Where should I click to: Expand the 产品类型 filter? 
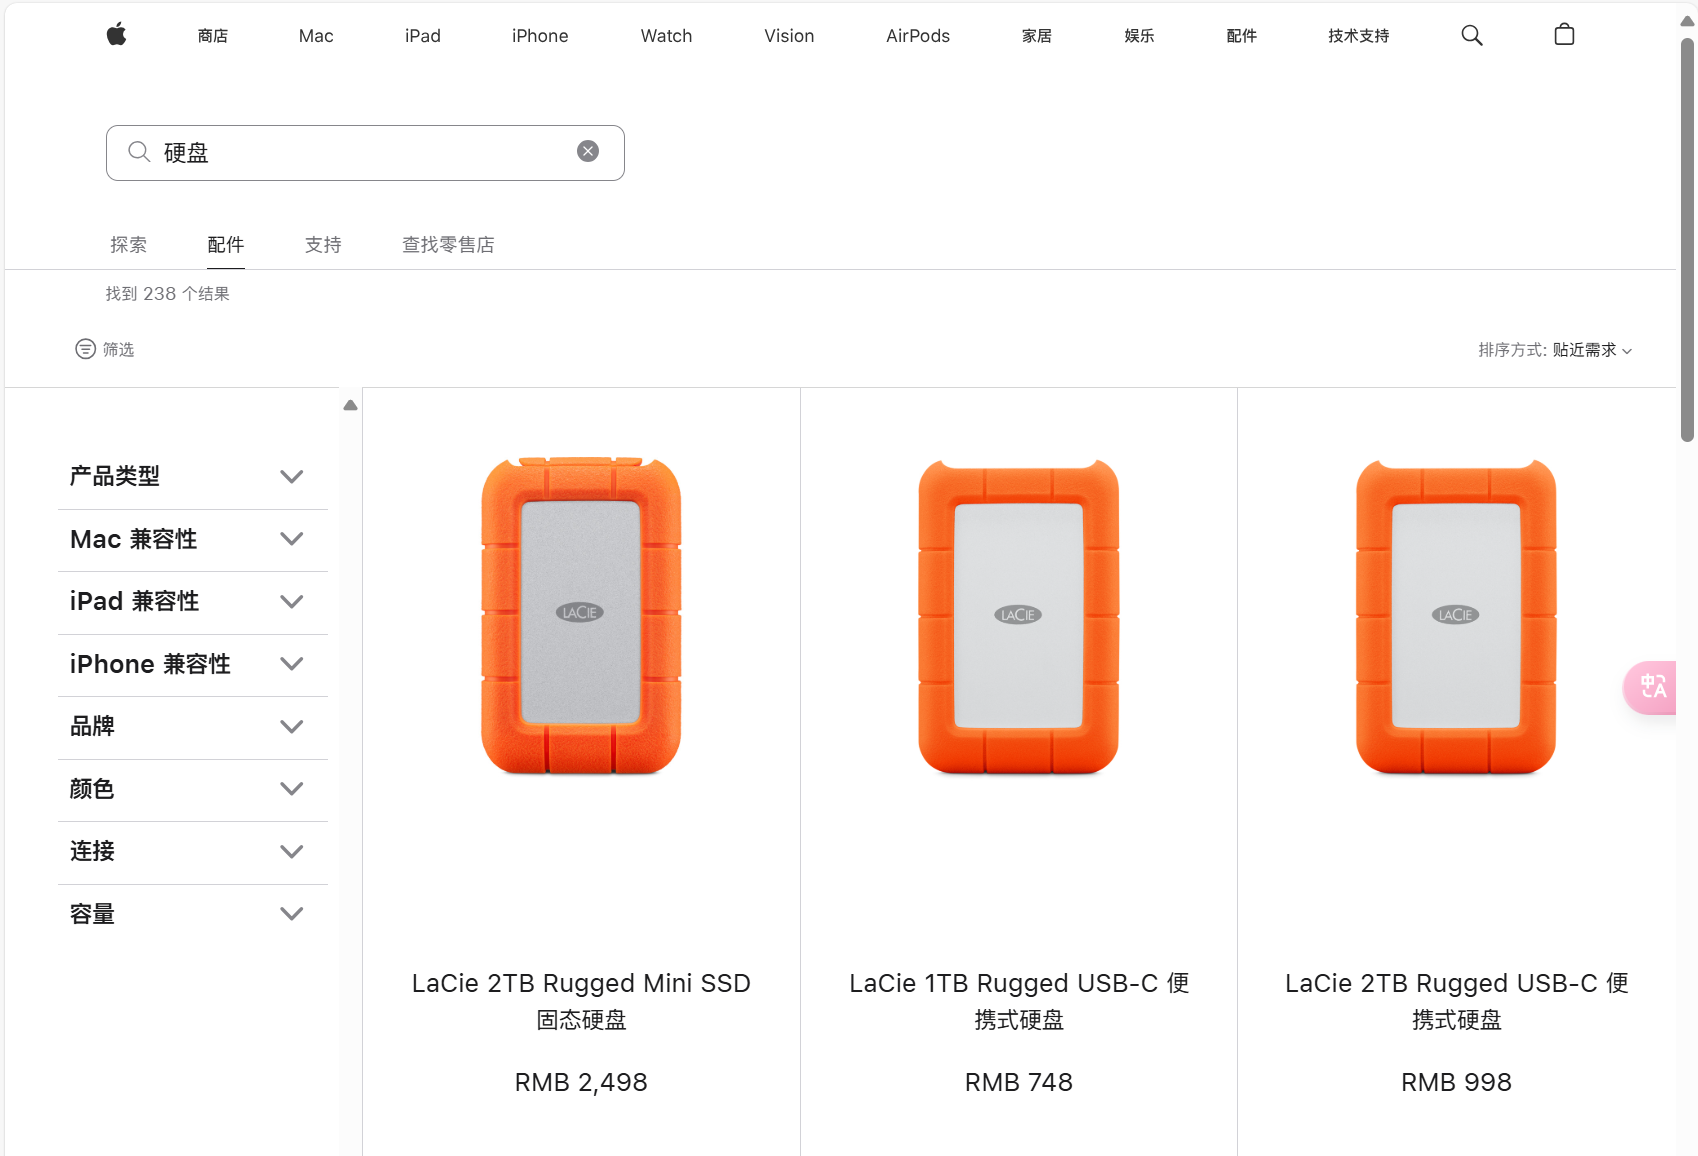pyautogui.click(x=193, y=477)
